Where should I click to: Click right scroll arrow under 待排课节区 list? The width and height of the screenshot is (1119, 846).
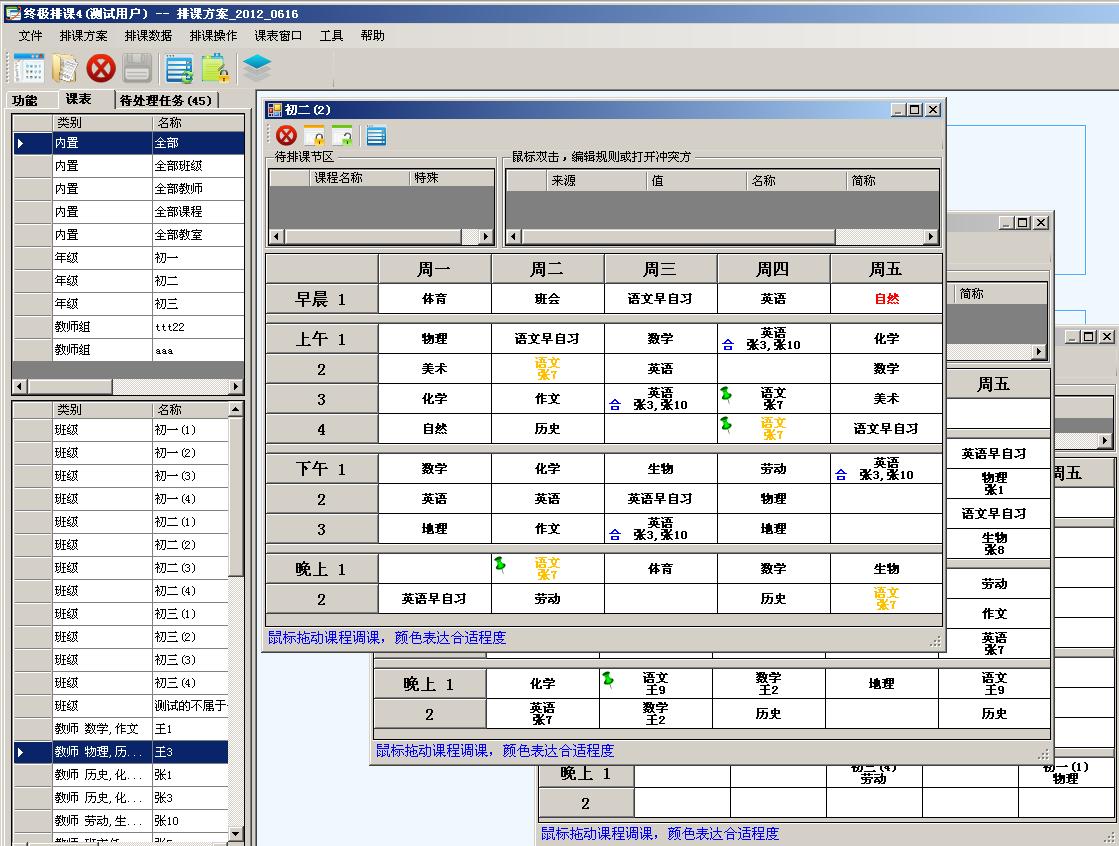coord(486,236)
